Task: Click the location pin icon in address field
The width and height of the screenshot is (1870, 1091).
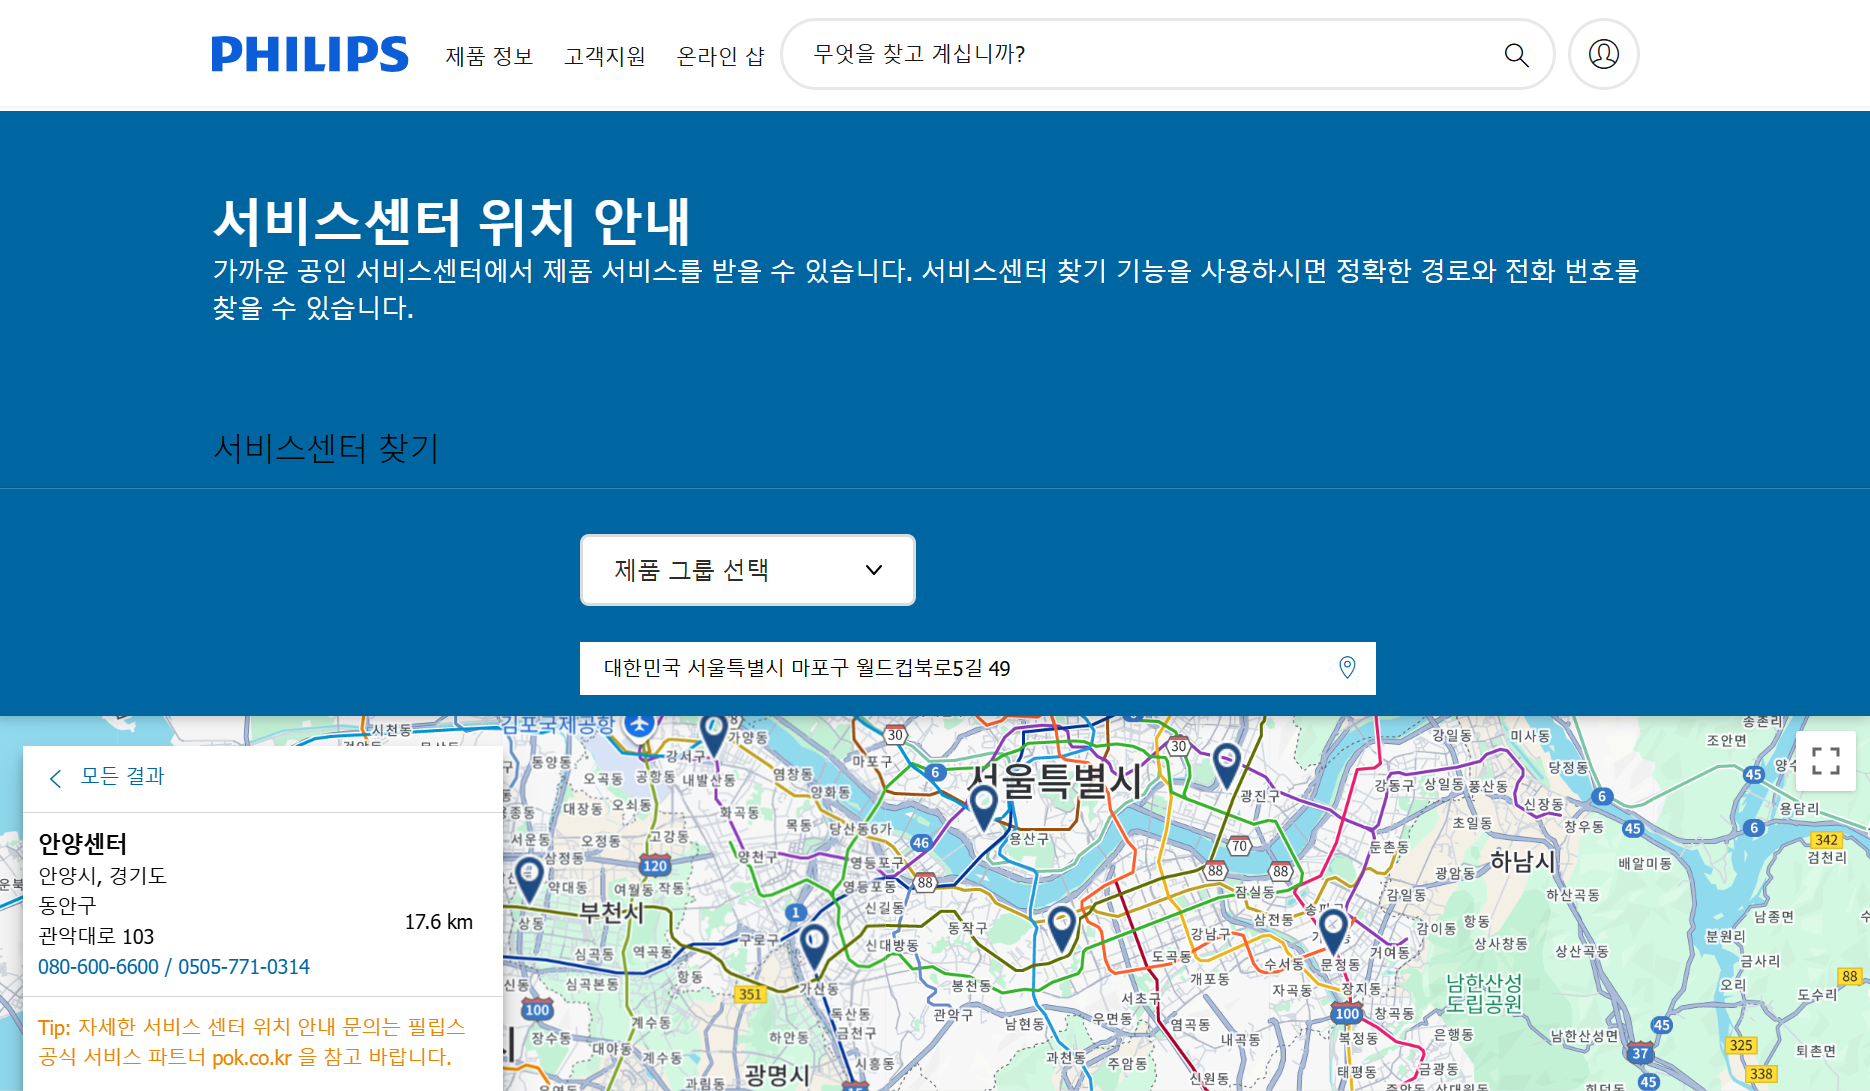Action: pyautogui.click(x=1347, y=668)
